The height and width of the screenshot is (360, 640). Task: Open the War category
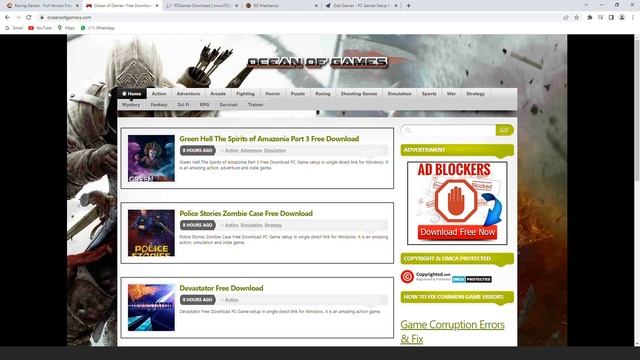tap(451, 93)
